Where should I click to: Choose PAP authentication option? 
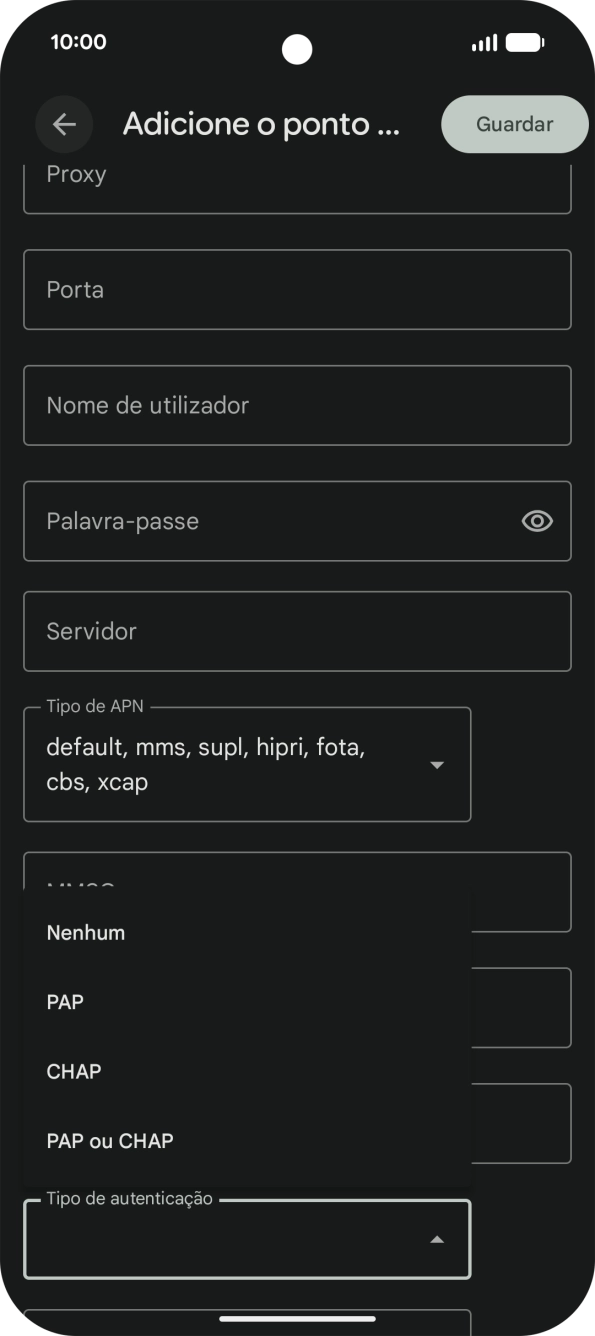click(x=65, y=1001)
